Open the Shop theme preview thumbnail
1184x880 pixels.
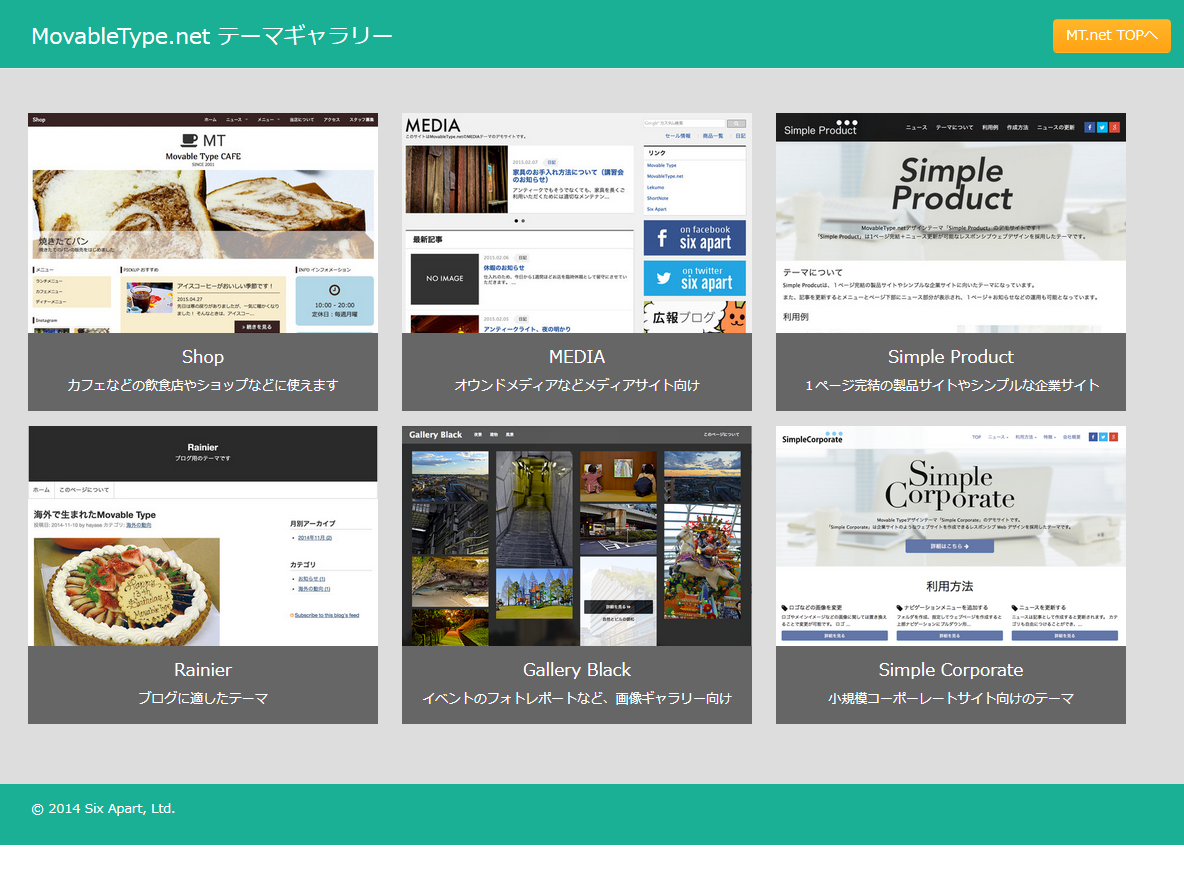click(x=203, y=223)
